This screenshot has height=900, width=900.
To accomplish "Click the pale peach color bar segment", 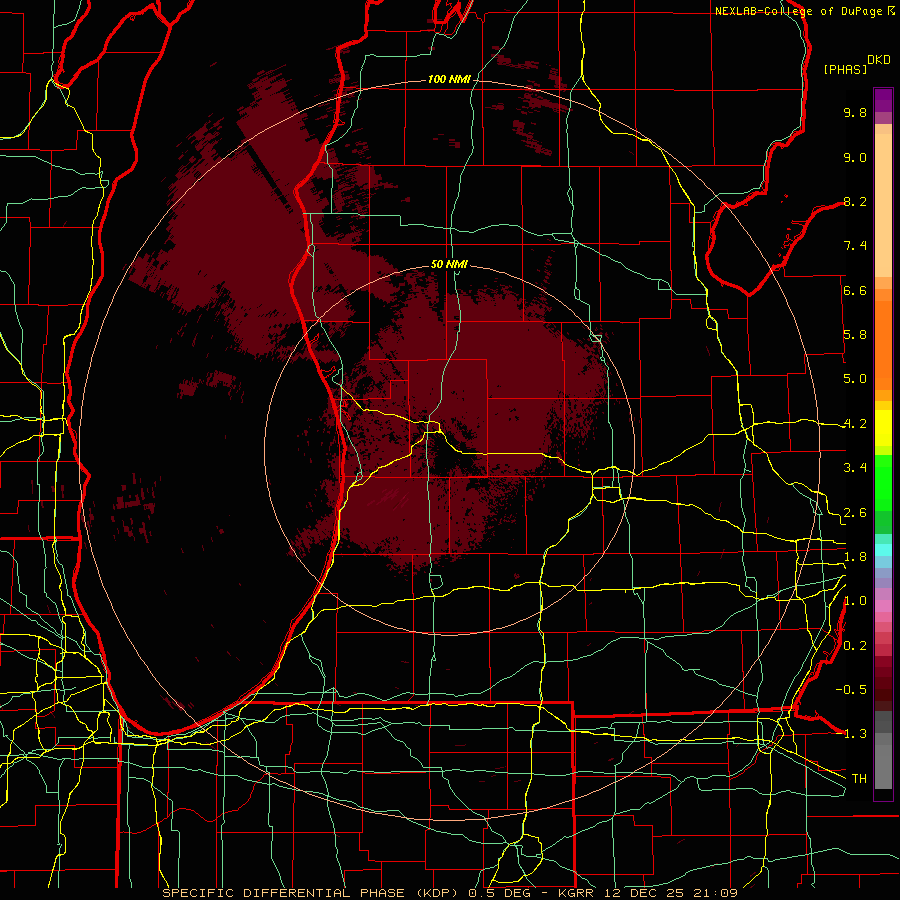I will 883,206.
